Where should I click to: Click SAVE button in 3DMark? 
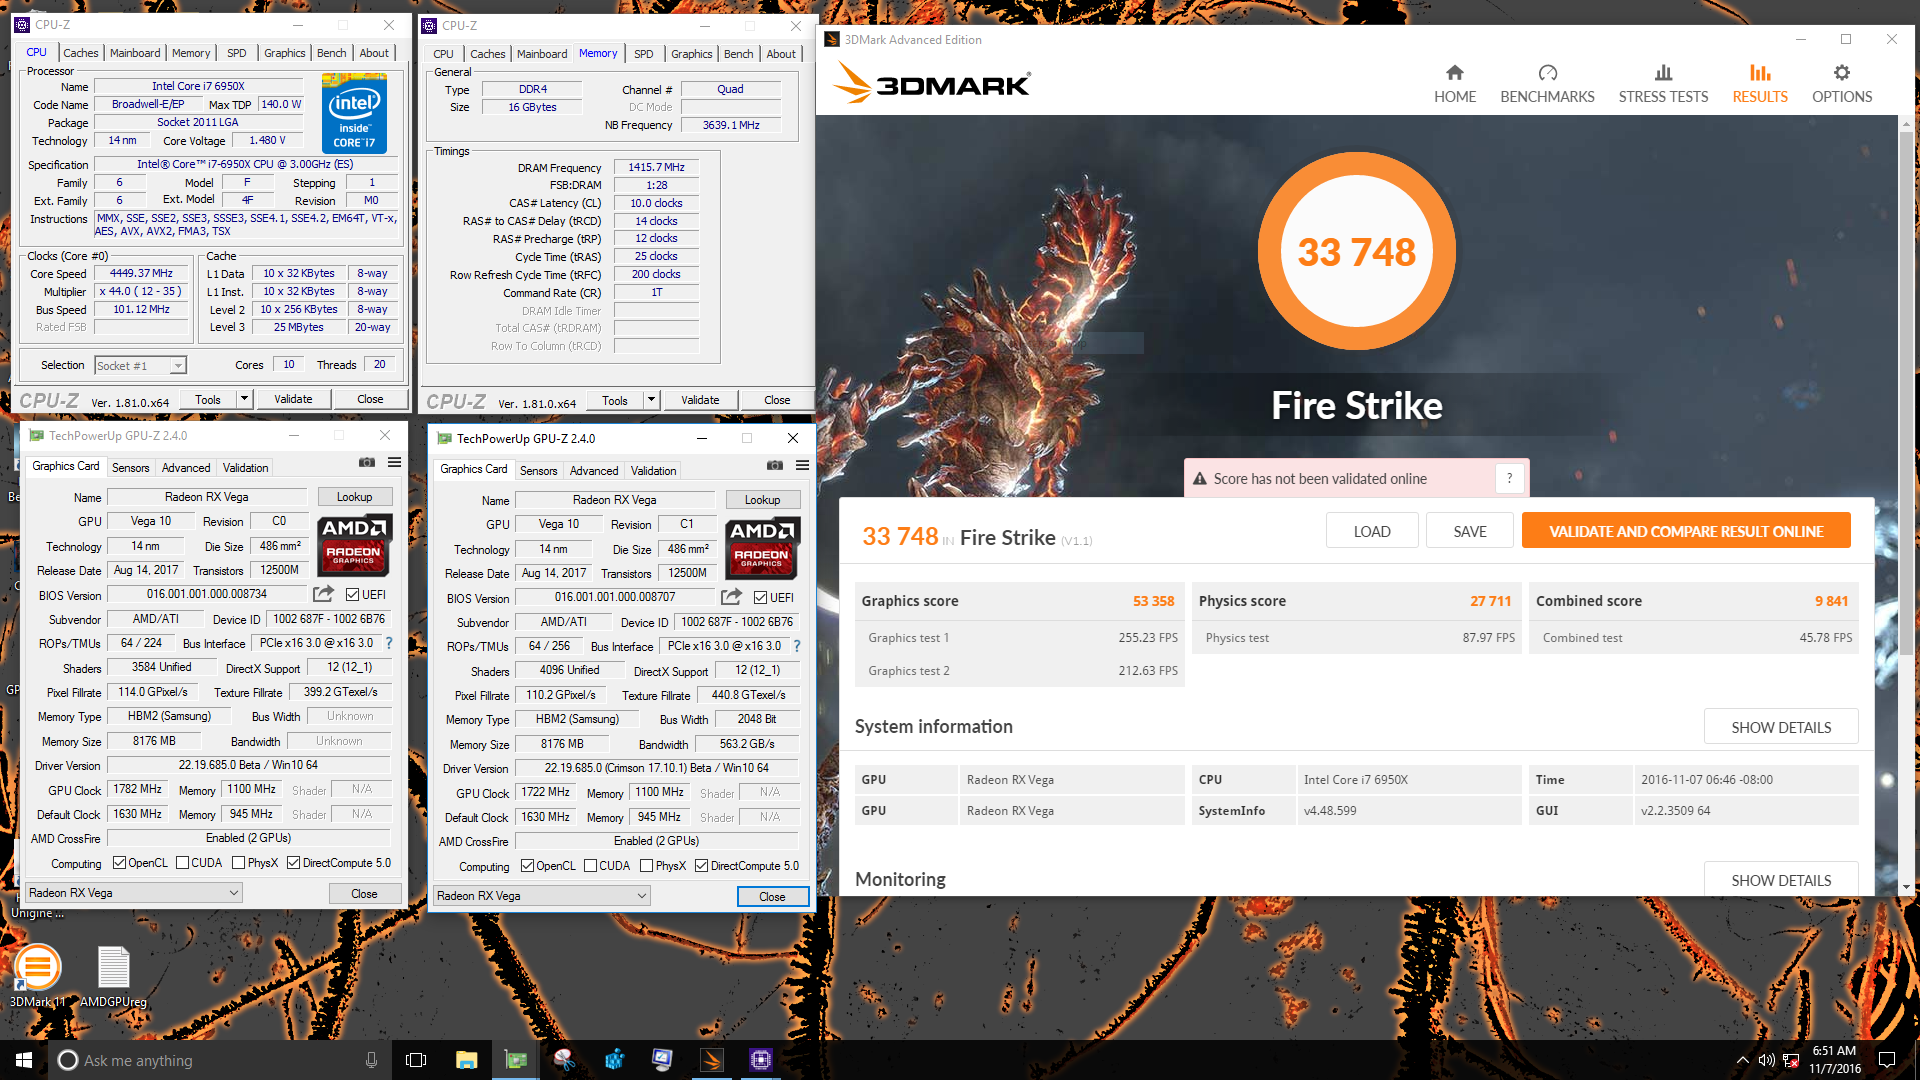pos(1470,531)
